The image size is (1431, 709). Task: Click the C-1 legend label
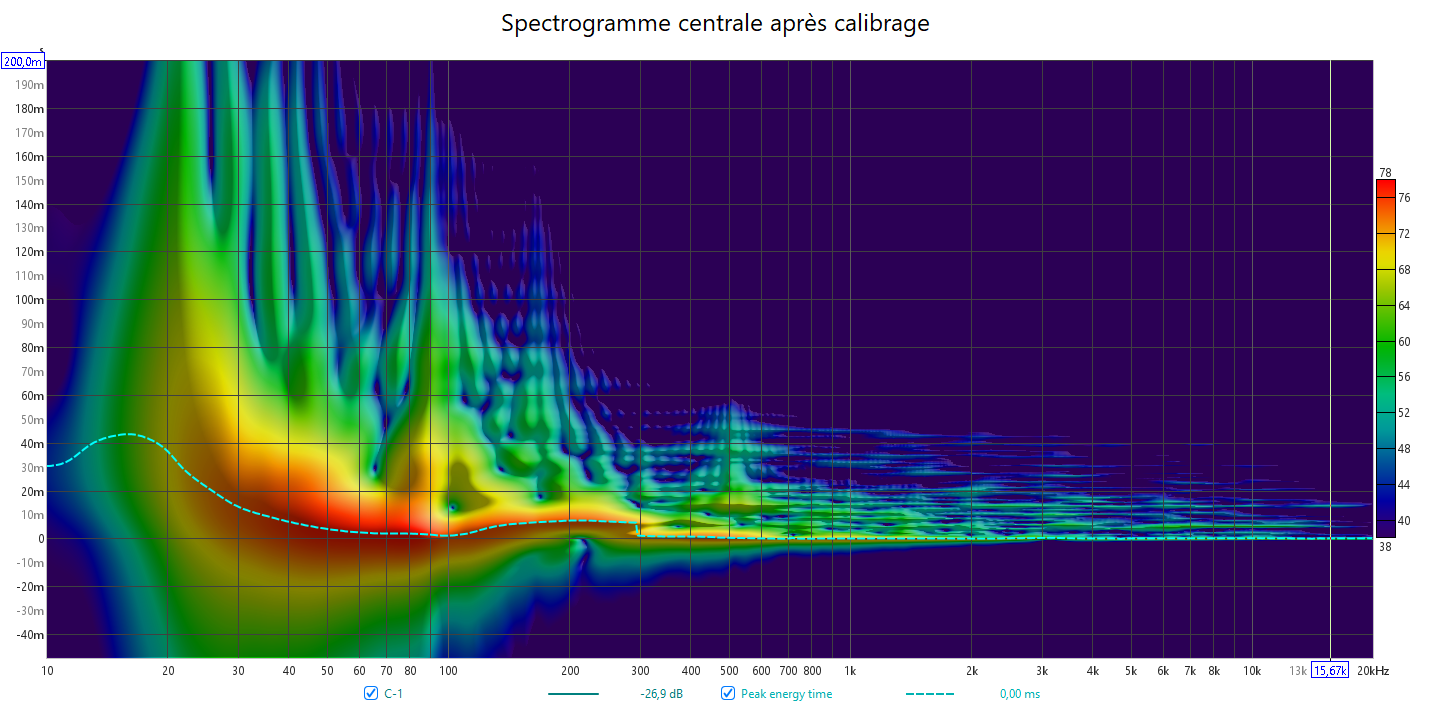point(393,694)
